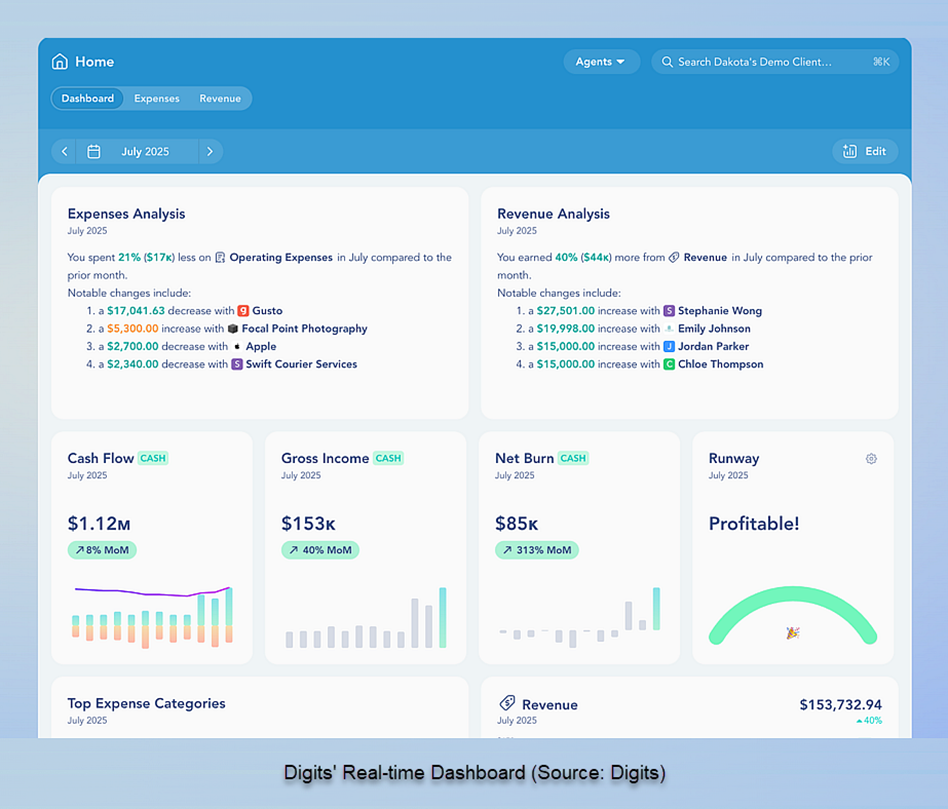Click the Edit button
Image resolution: width=948 pixels, height=809 pixels.
pyautogui.click(x=865, y=151)
